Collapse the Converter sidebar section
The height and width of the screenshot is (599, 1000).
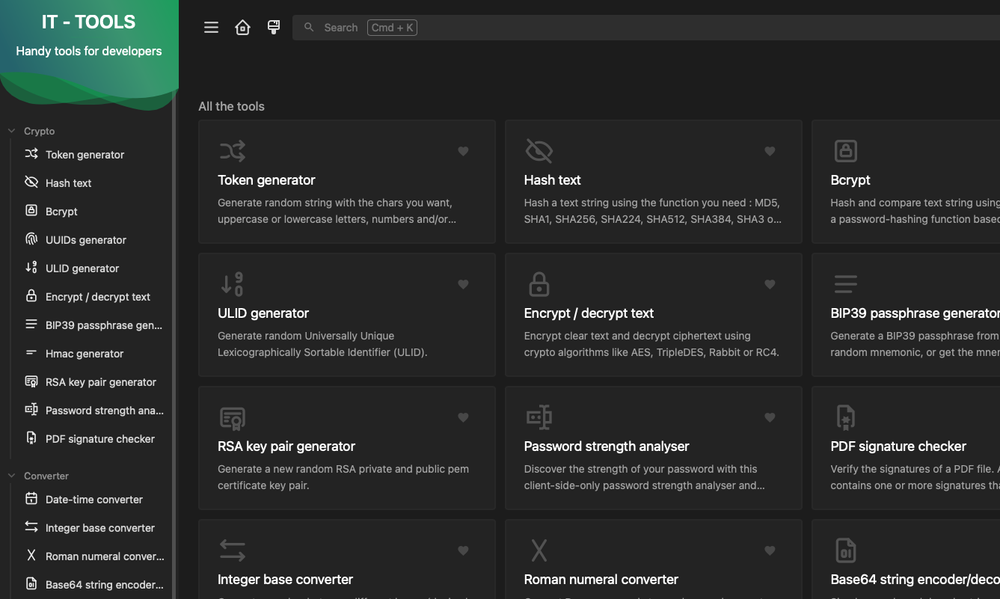(12, 476)
